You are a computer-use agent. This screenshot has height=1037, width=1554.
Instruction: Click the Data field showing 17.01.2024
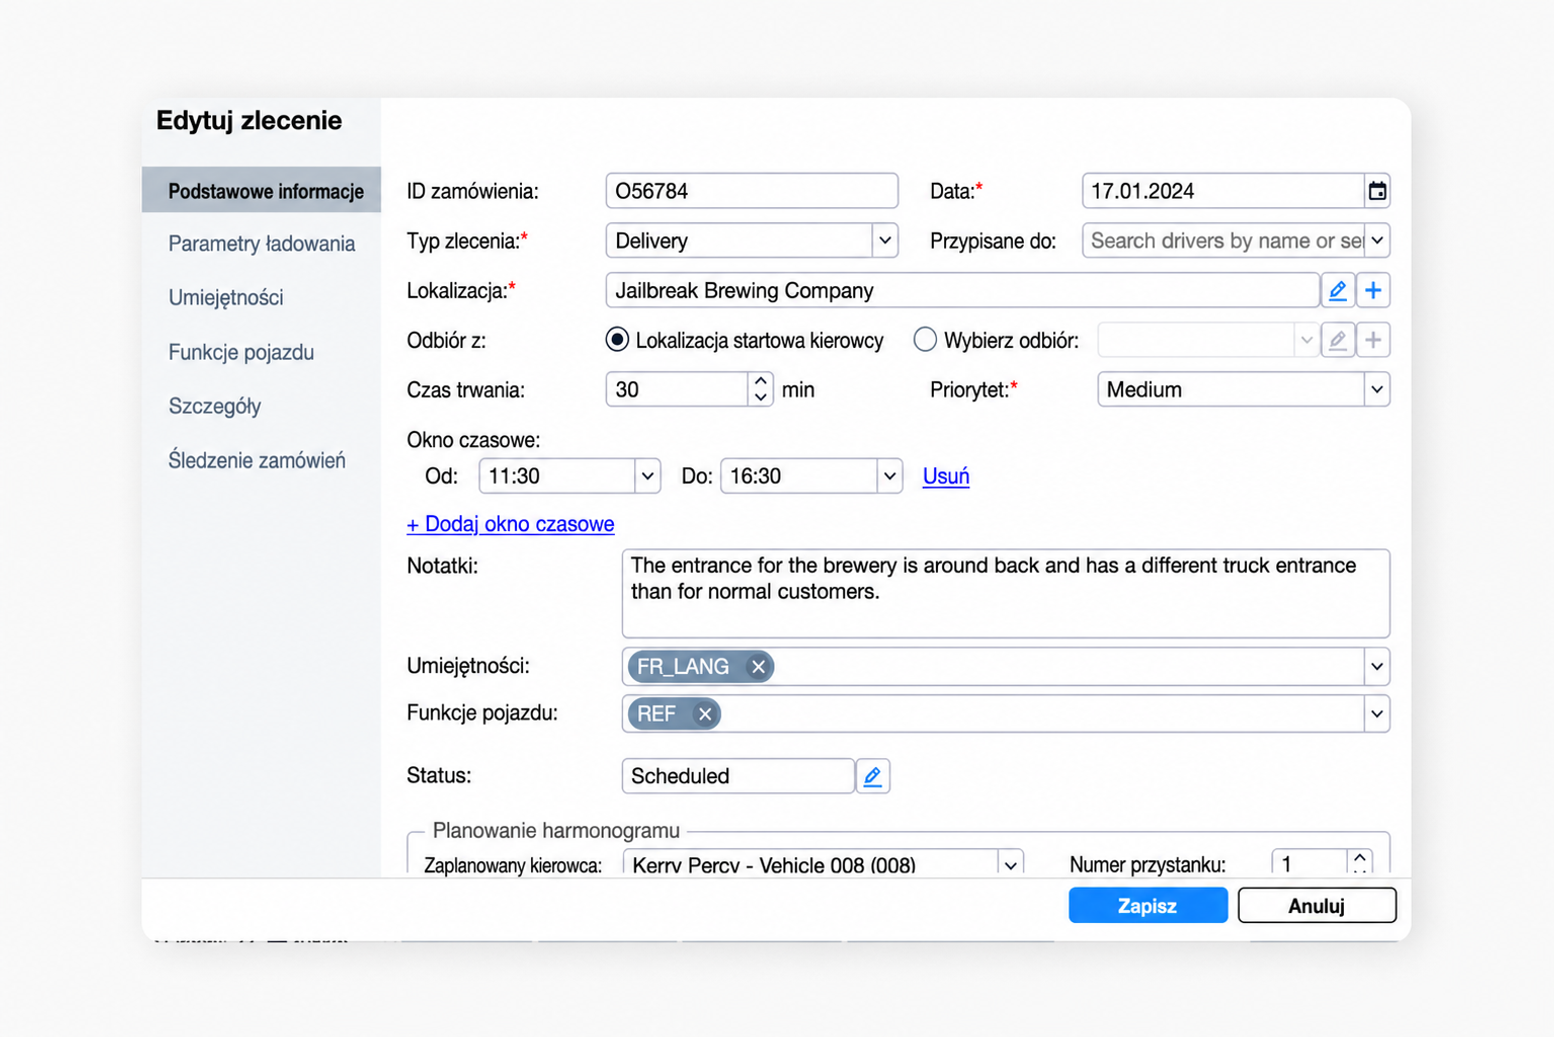[x=1223, y=191]
